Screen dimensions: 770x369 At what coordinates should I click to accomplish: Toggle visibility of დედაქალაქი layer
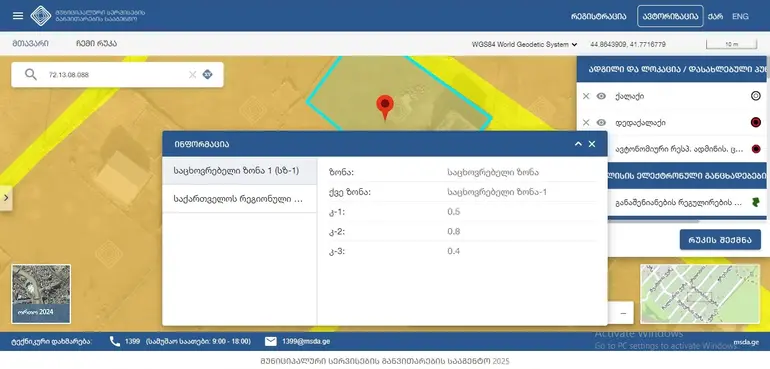pyautogui.click(x=601, y=123)
